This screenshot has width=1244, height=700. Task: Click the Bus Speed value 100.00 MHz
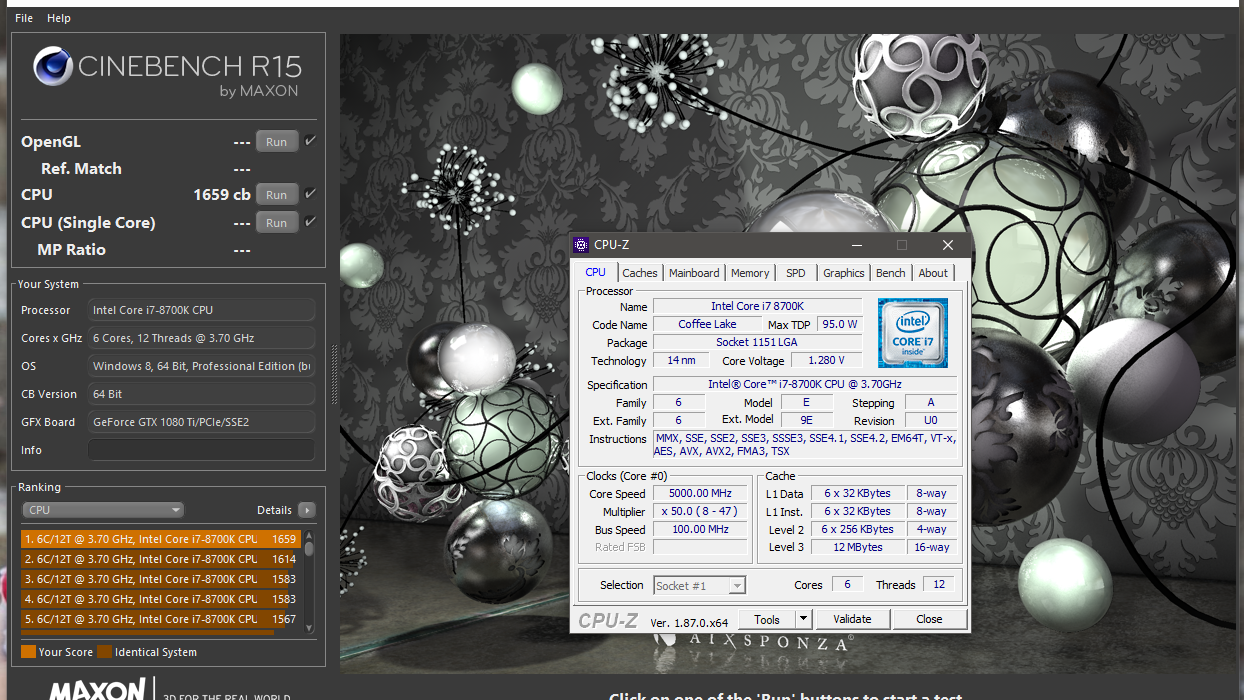(700, 529)
